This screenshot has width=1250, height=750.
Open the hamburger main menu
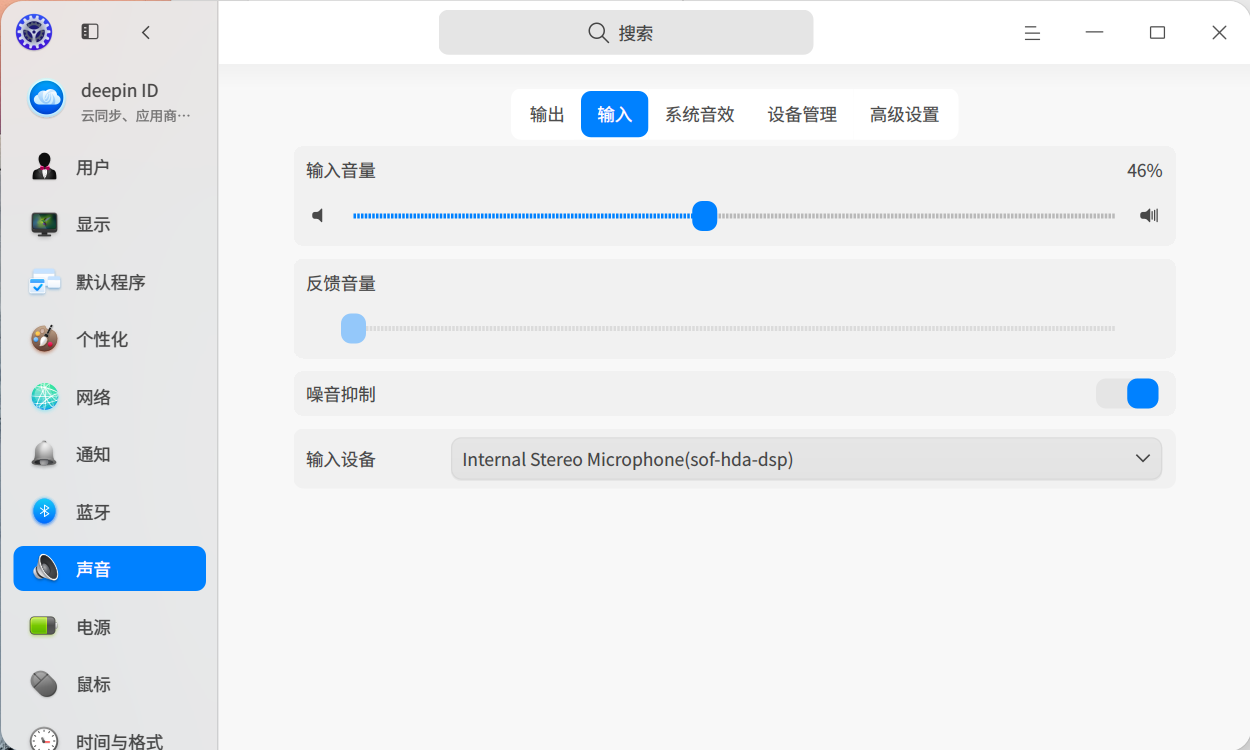coord(1033,33)
